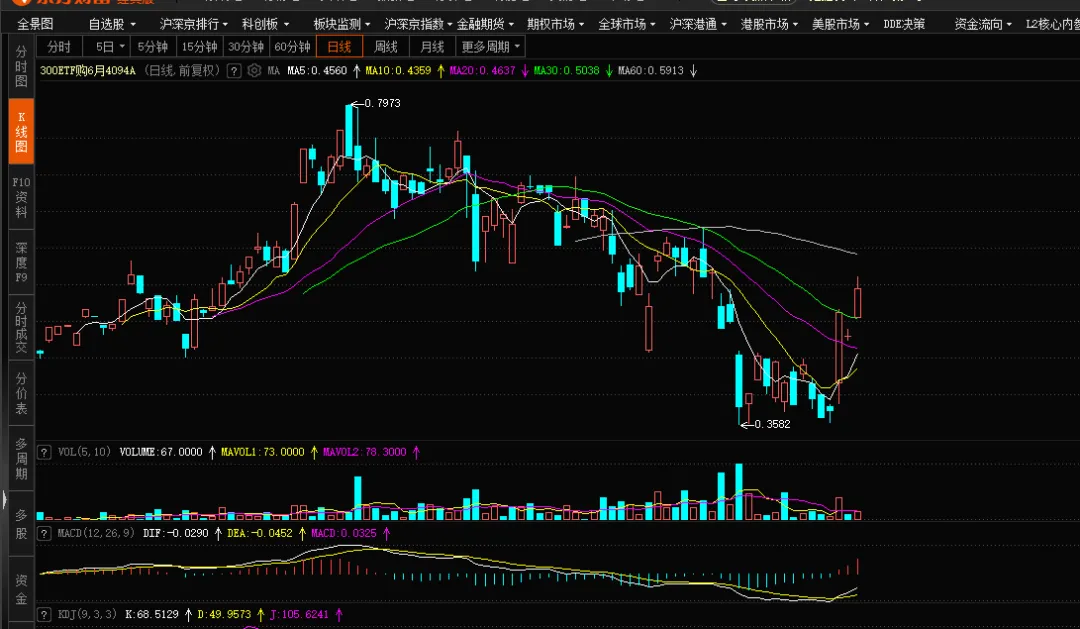Screen dimensions: 1080x629
Task: Expand 更多周期 dropdown
Action: [491, 47]
